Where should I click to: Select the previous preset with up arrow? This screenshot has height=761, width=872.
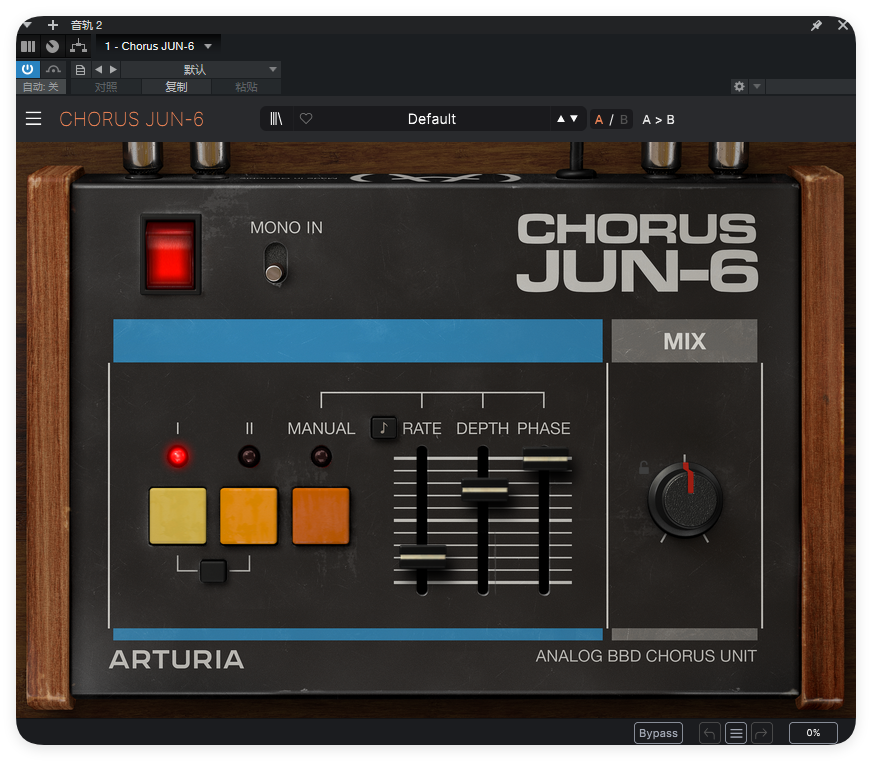pos(561,118)
